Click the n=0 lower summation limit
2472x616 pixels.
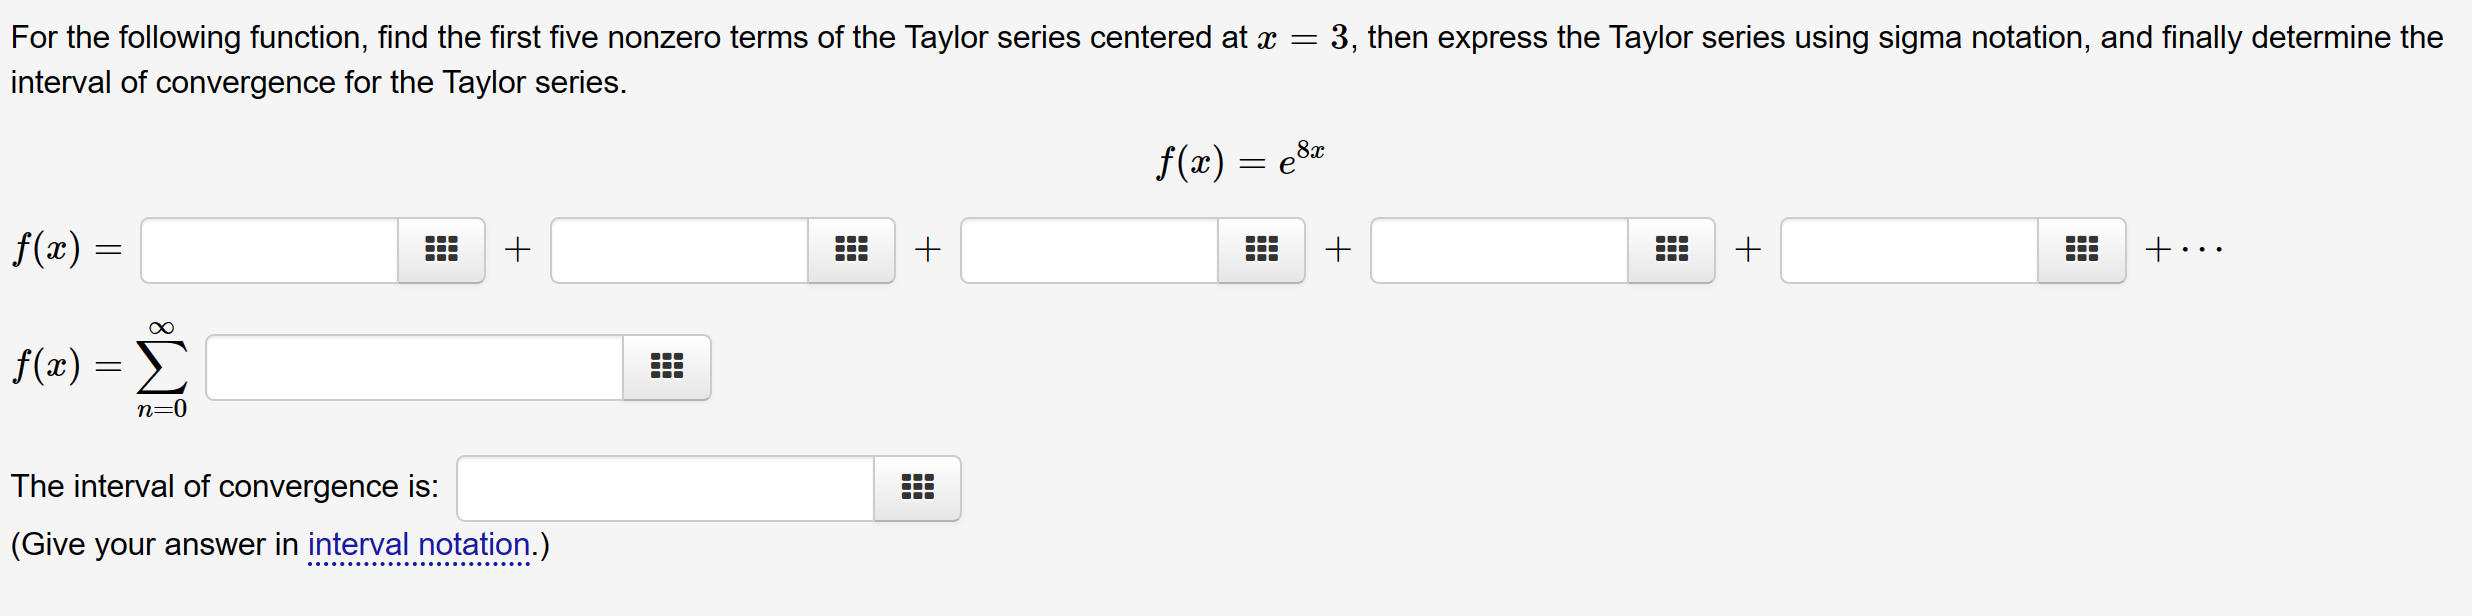(x=160, y=410)
